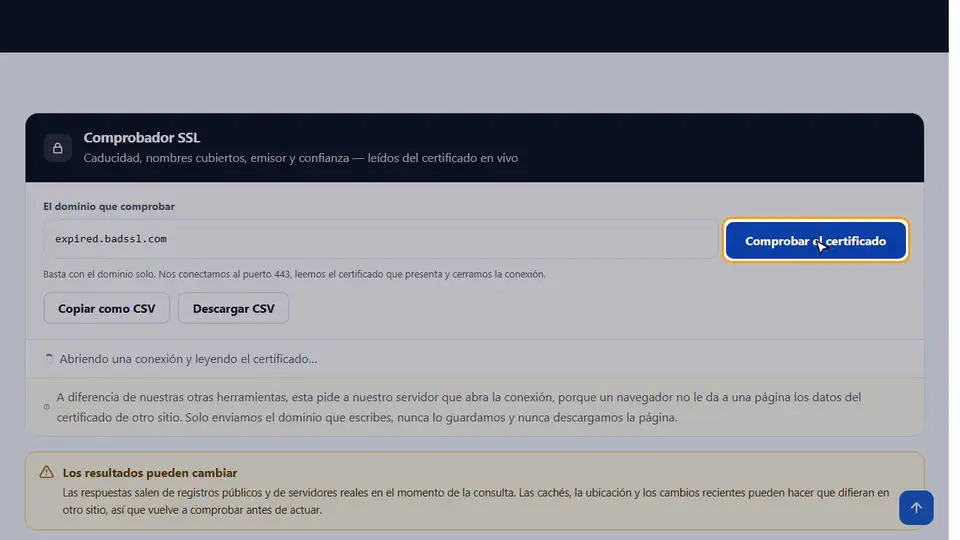The image size is (960, 540).
Task: Copy results with Copiar como CSV
Action: [107, 309]
